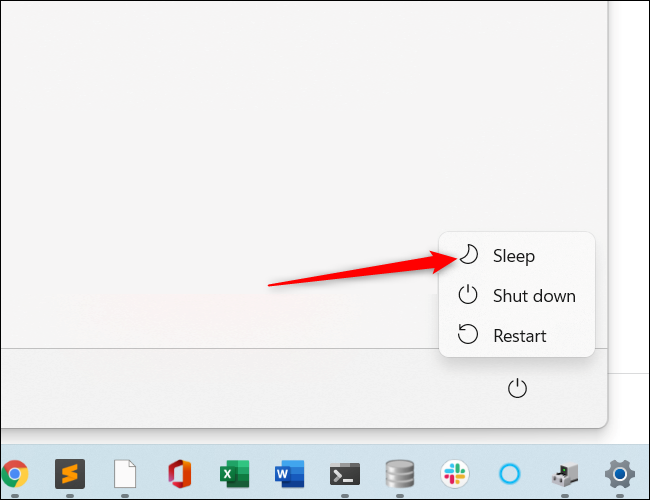Viewport: 650px width, 500px height.
Task: Click the crescent moon Sleep icon
Action: click(x=468, y=255)
